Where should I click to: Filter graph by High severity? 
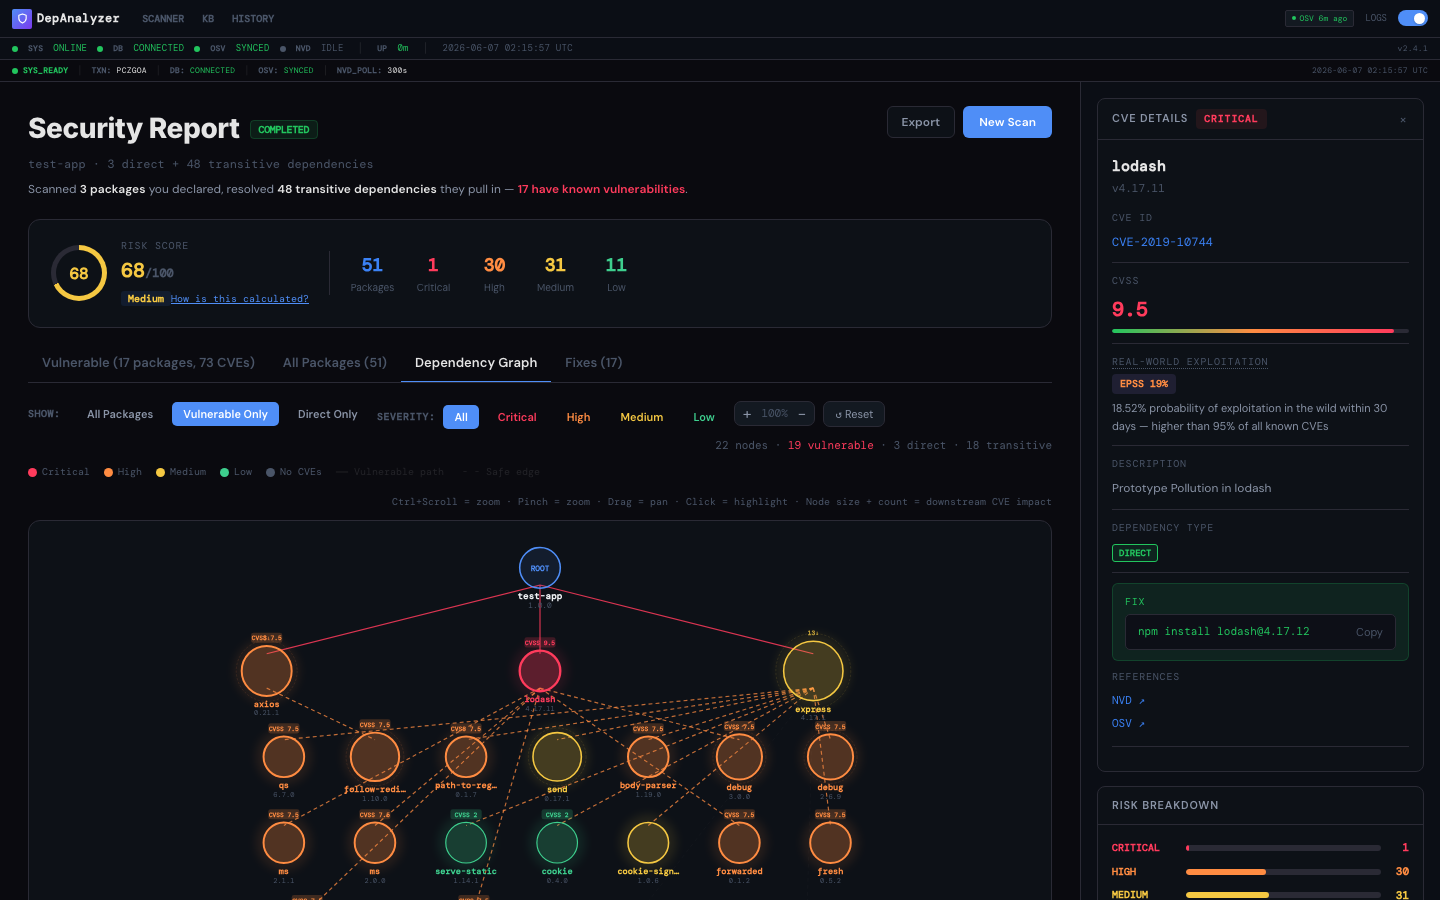point(578,417)
